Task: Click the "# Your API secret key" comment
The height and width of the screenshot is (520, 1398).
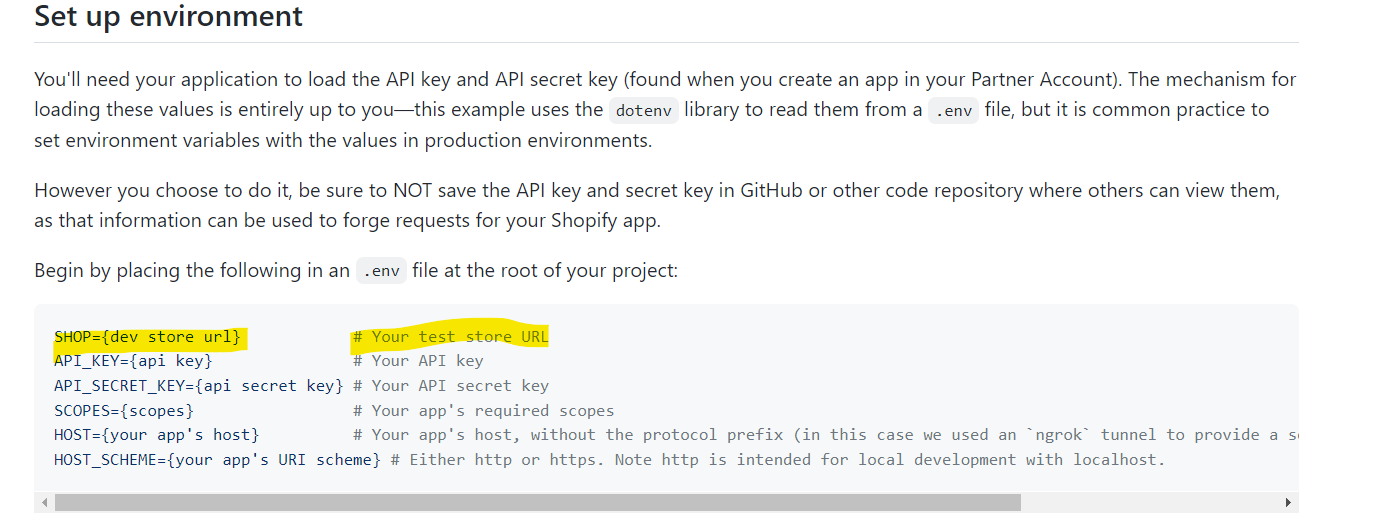Action: (451, 386)
